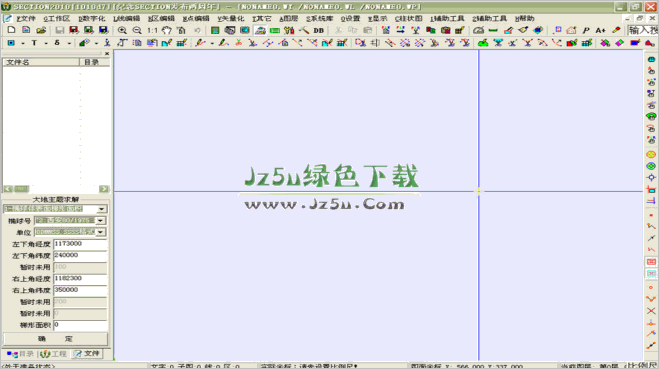Click the open folder icon
The width and height of the screenshot is (659, 369).
(41, 30)
